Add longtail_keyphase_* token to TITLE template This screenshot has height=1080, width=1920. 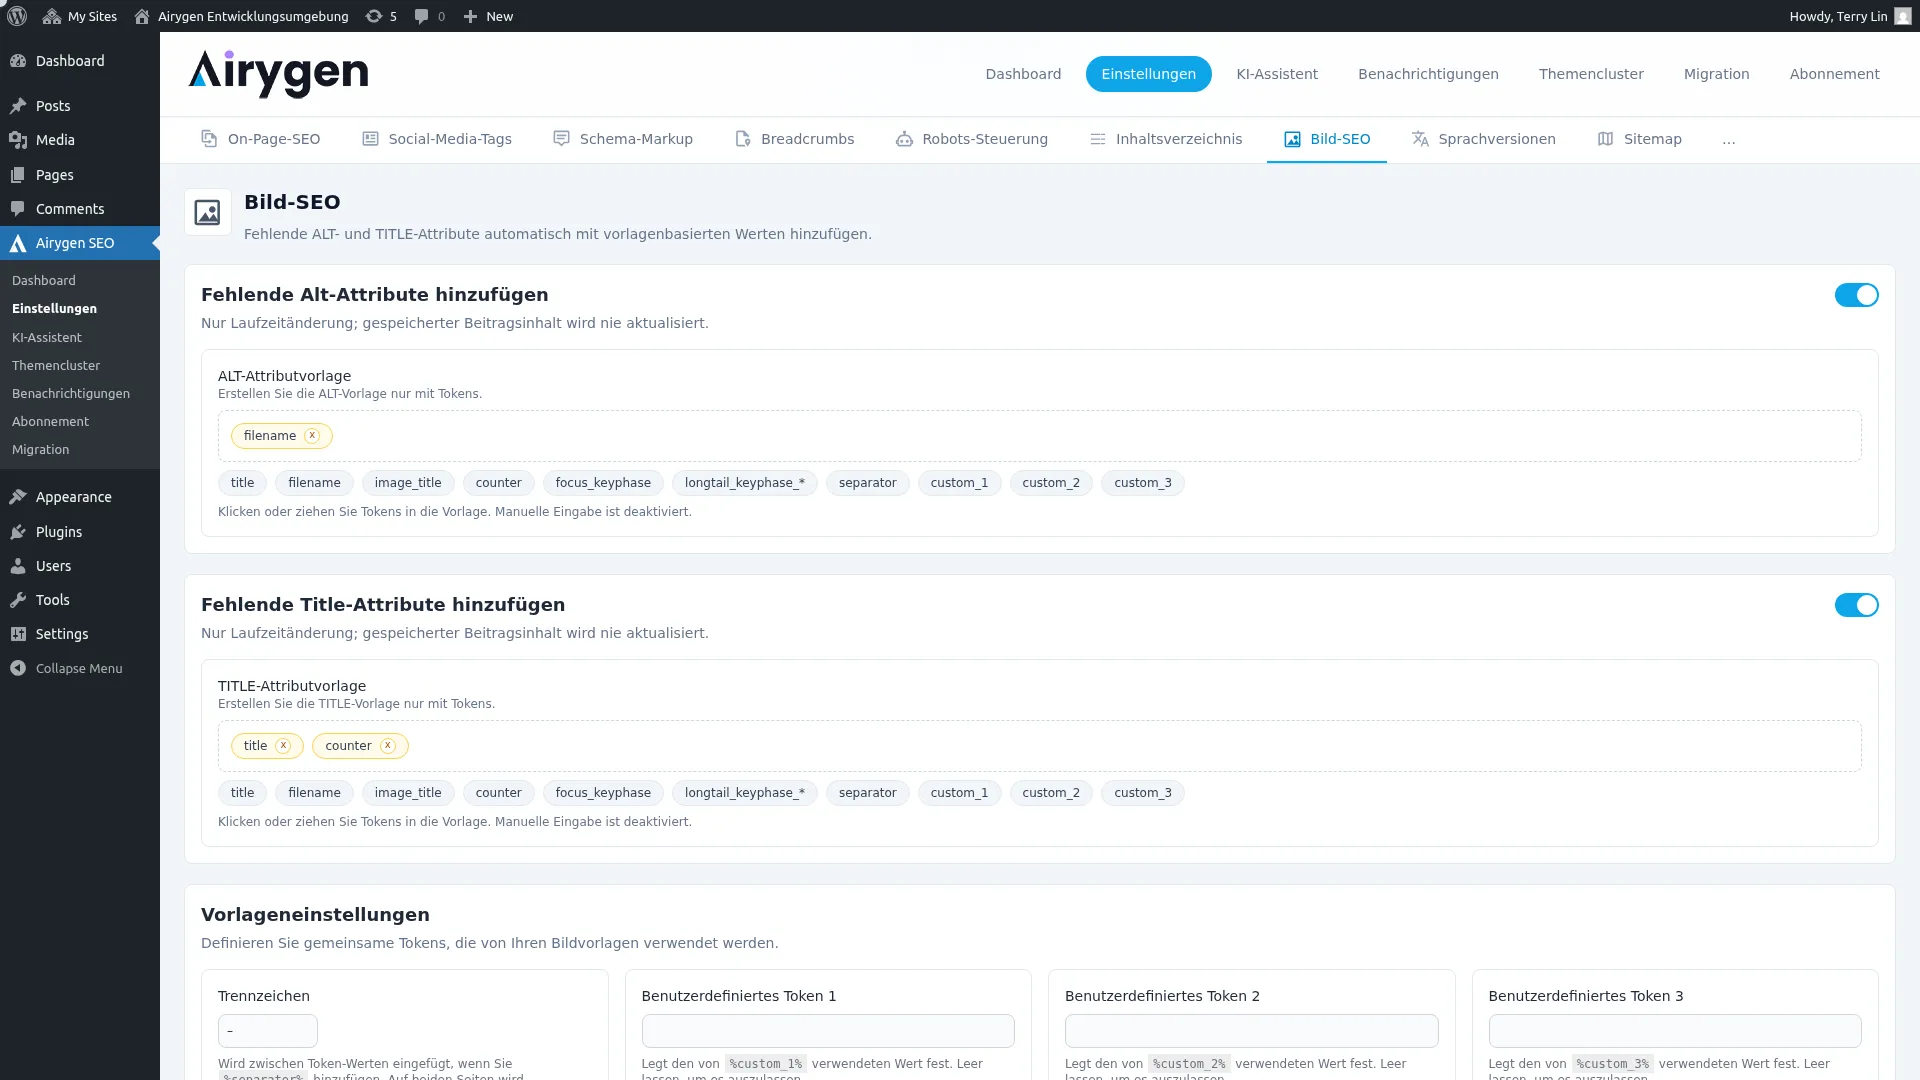click(744, 793)
